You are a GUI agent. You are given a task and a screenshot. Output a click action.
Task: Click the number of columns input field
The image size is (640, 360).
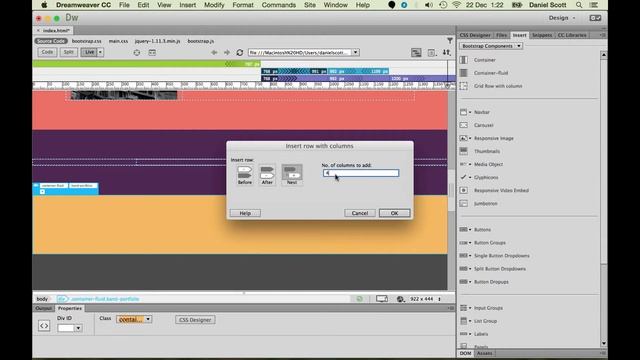(x=361, y=173)
